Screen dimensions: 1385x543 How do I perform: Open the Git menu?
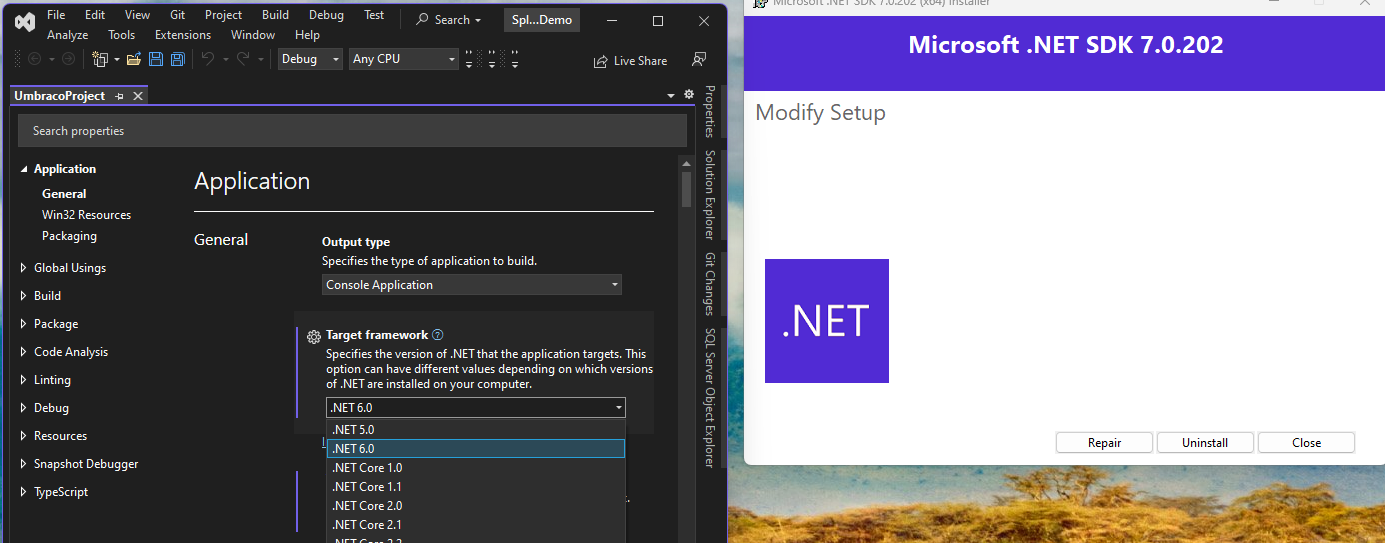(x=177, y=15)
